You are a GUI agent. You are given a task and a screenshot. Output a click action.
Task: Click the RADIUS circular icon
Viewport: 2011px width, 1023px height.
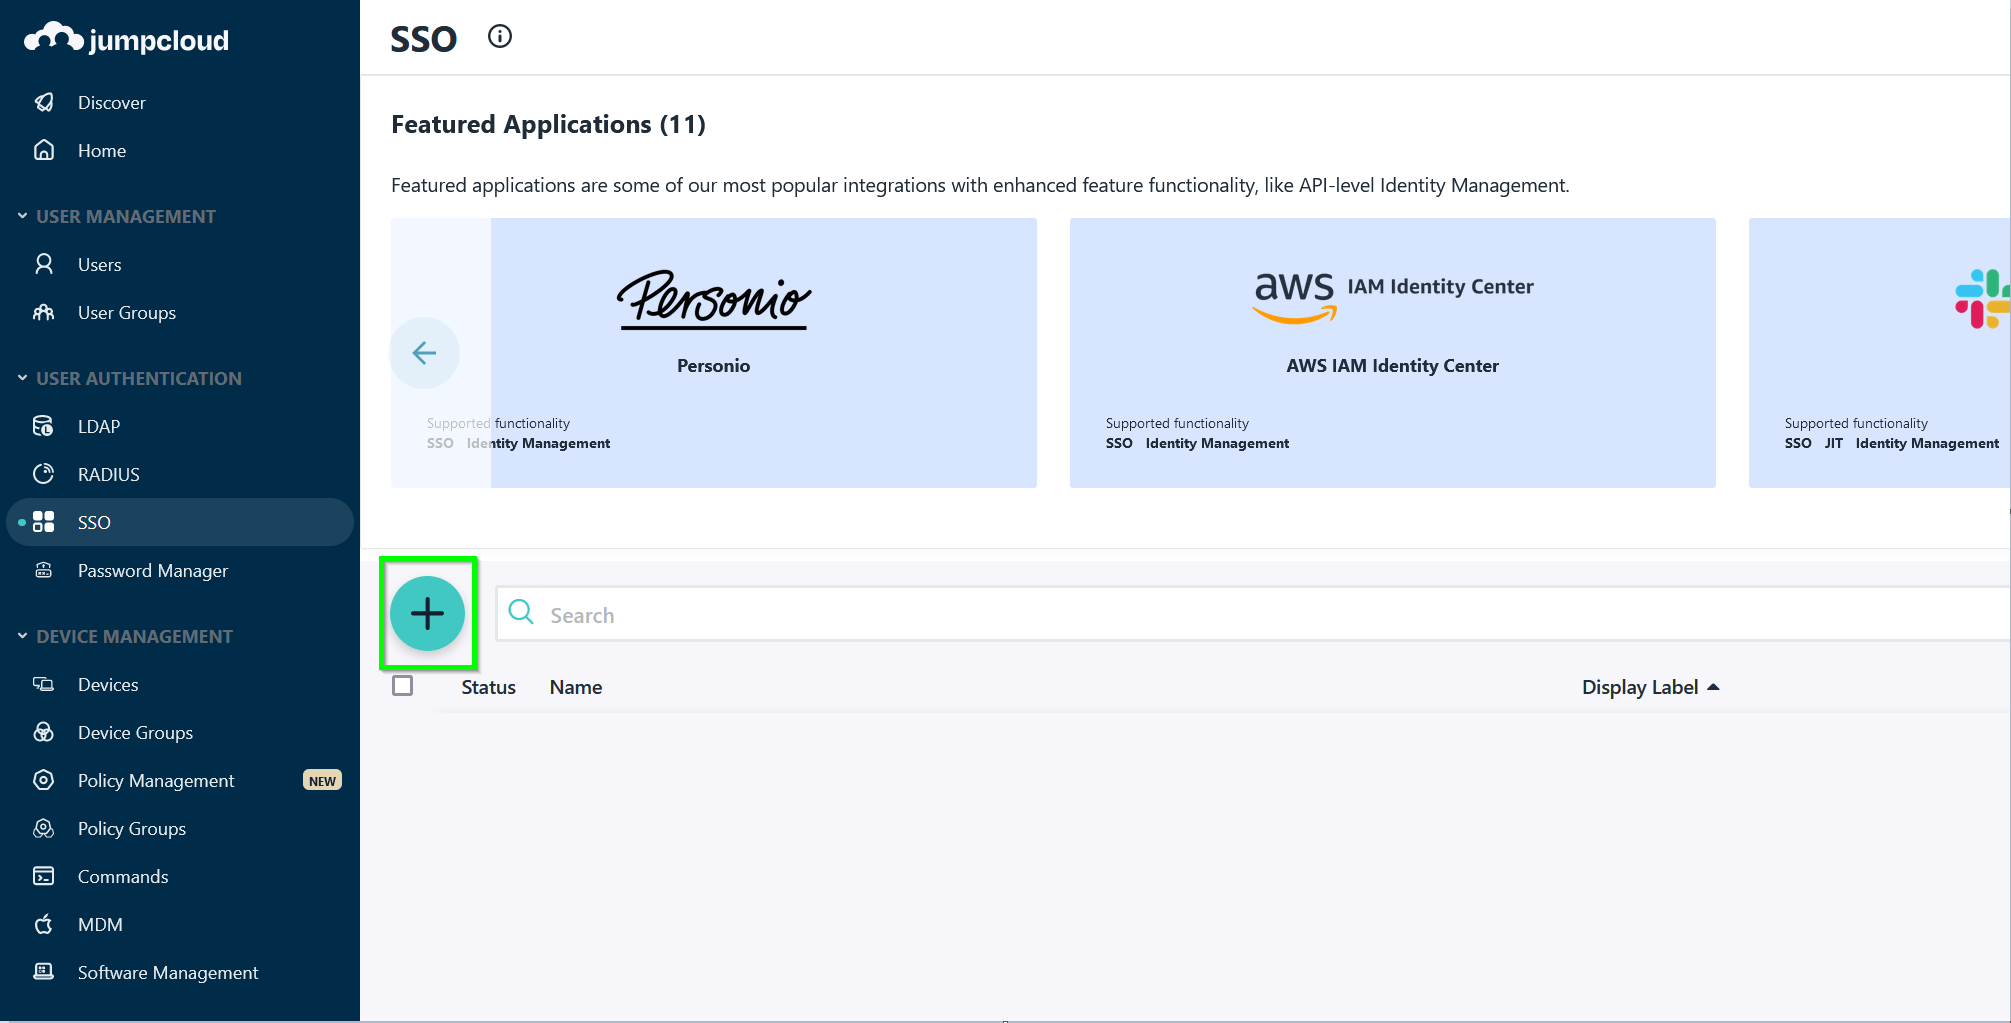[44, 474]
